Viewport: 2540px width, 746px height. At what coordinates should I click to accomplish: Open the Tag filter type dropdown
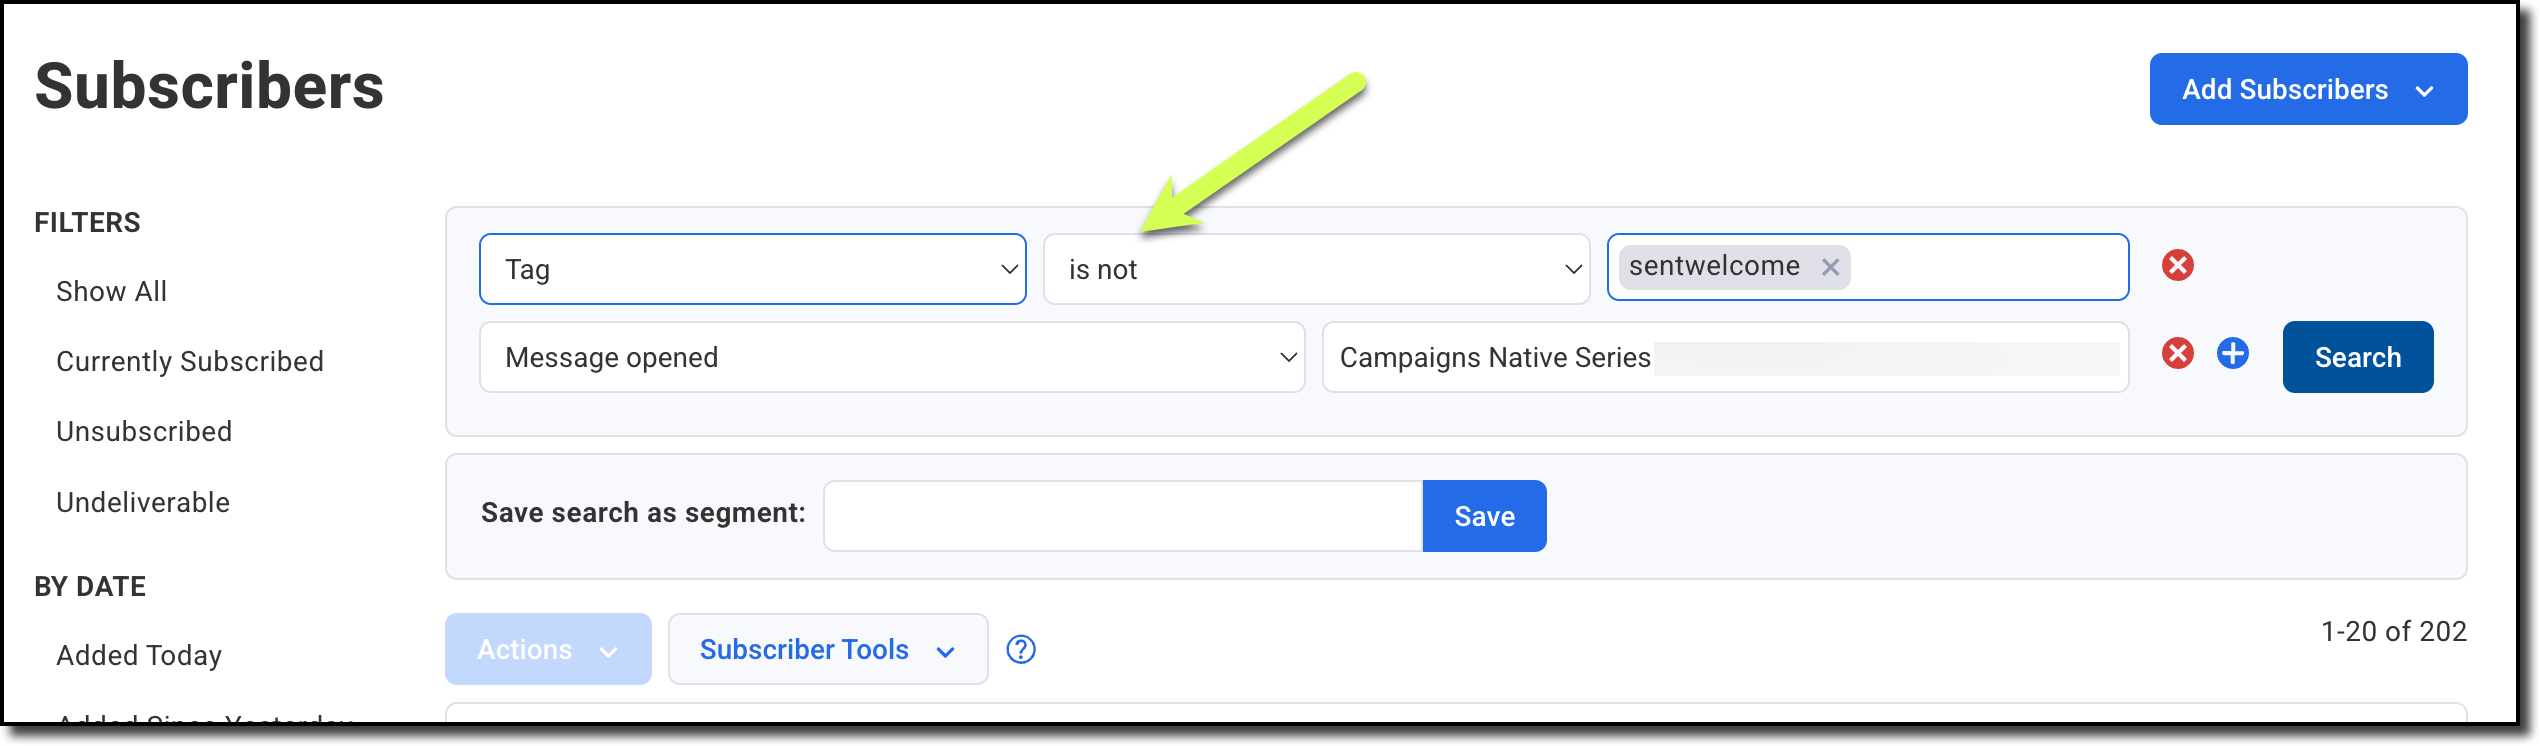(x=752, y=269)
